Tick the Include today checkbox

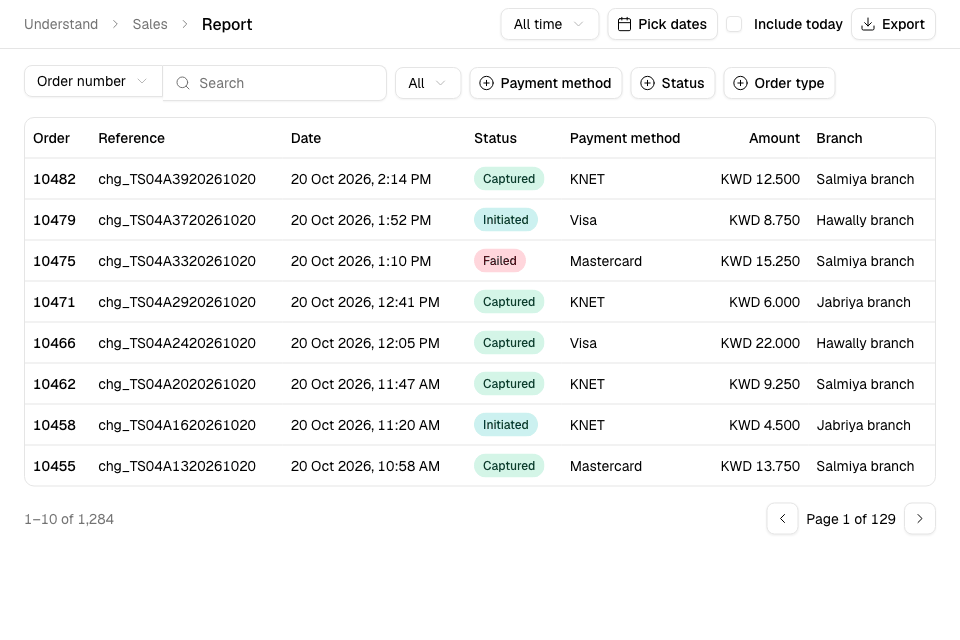734,24
